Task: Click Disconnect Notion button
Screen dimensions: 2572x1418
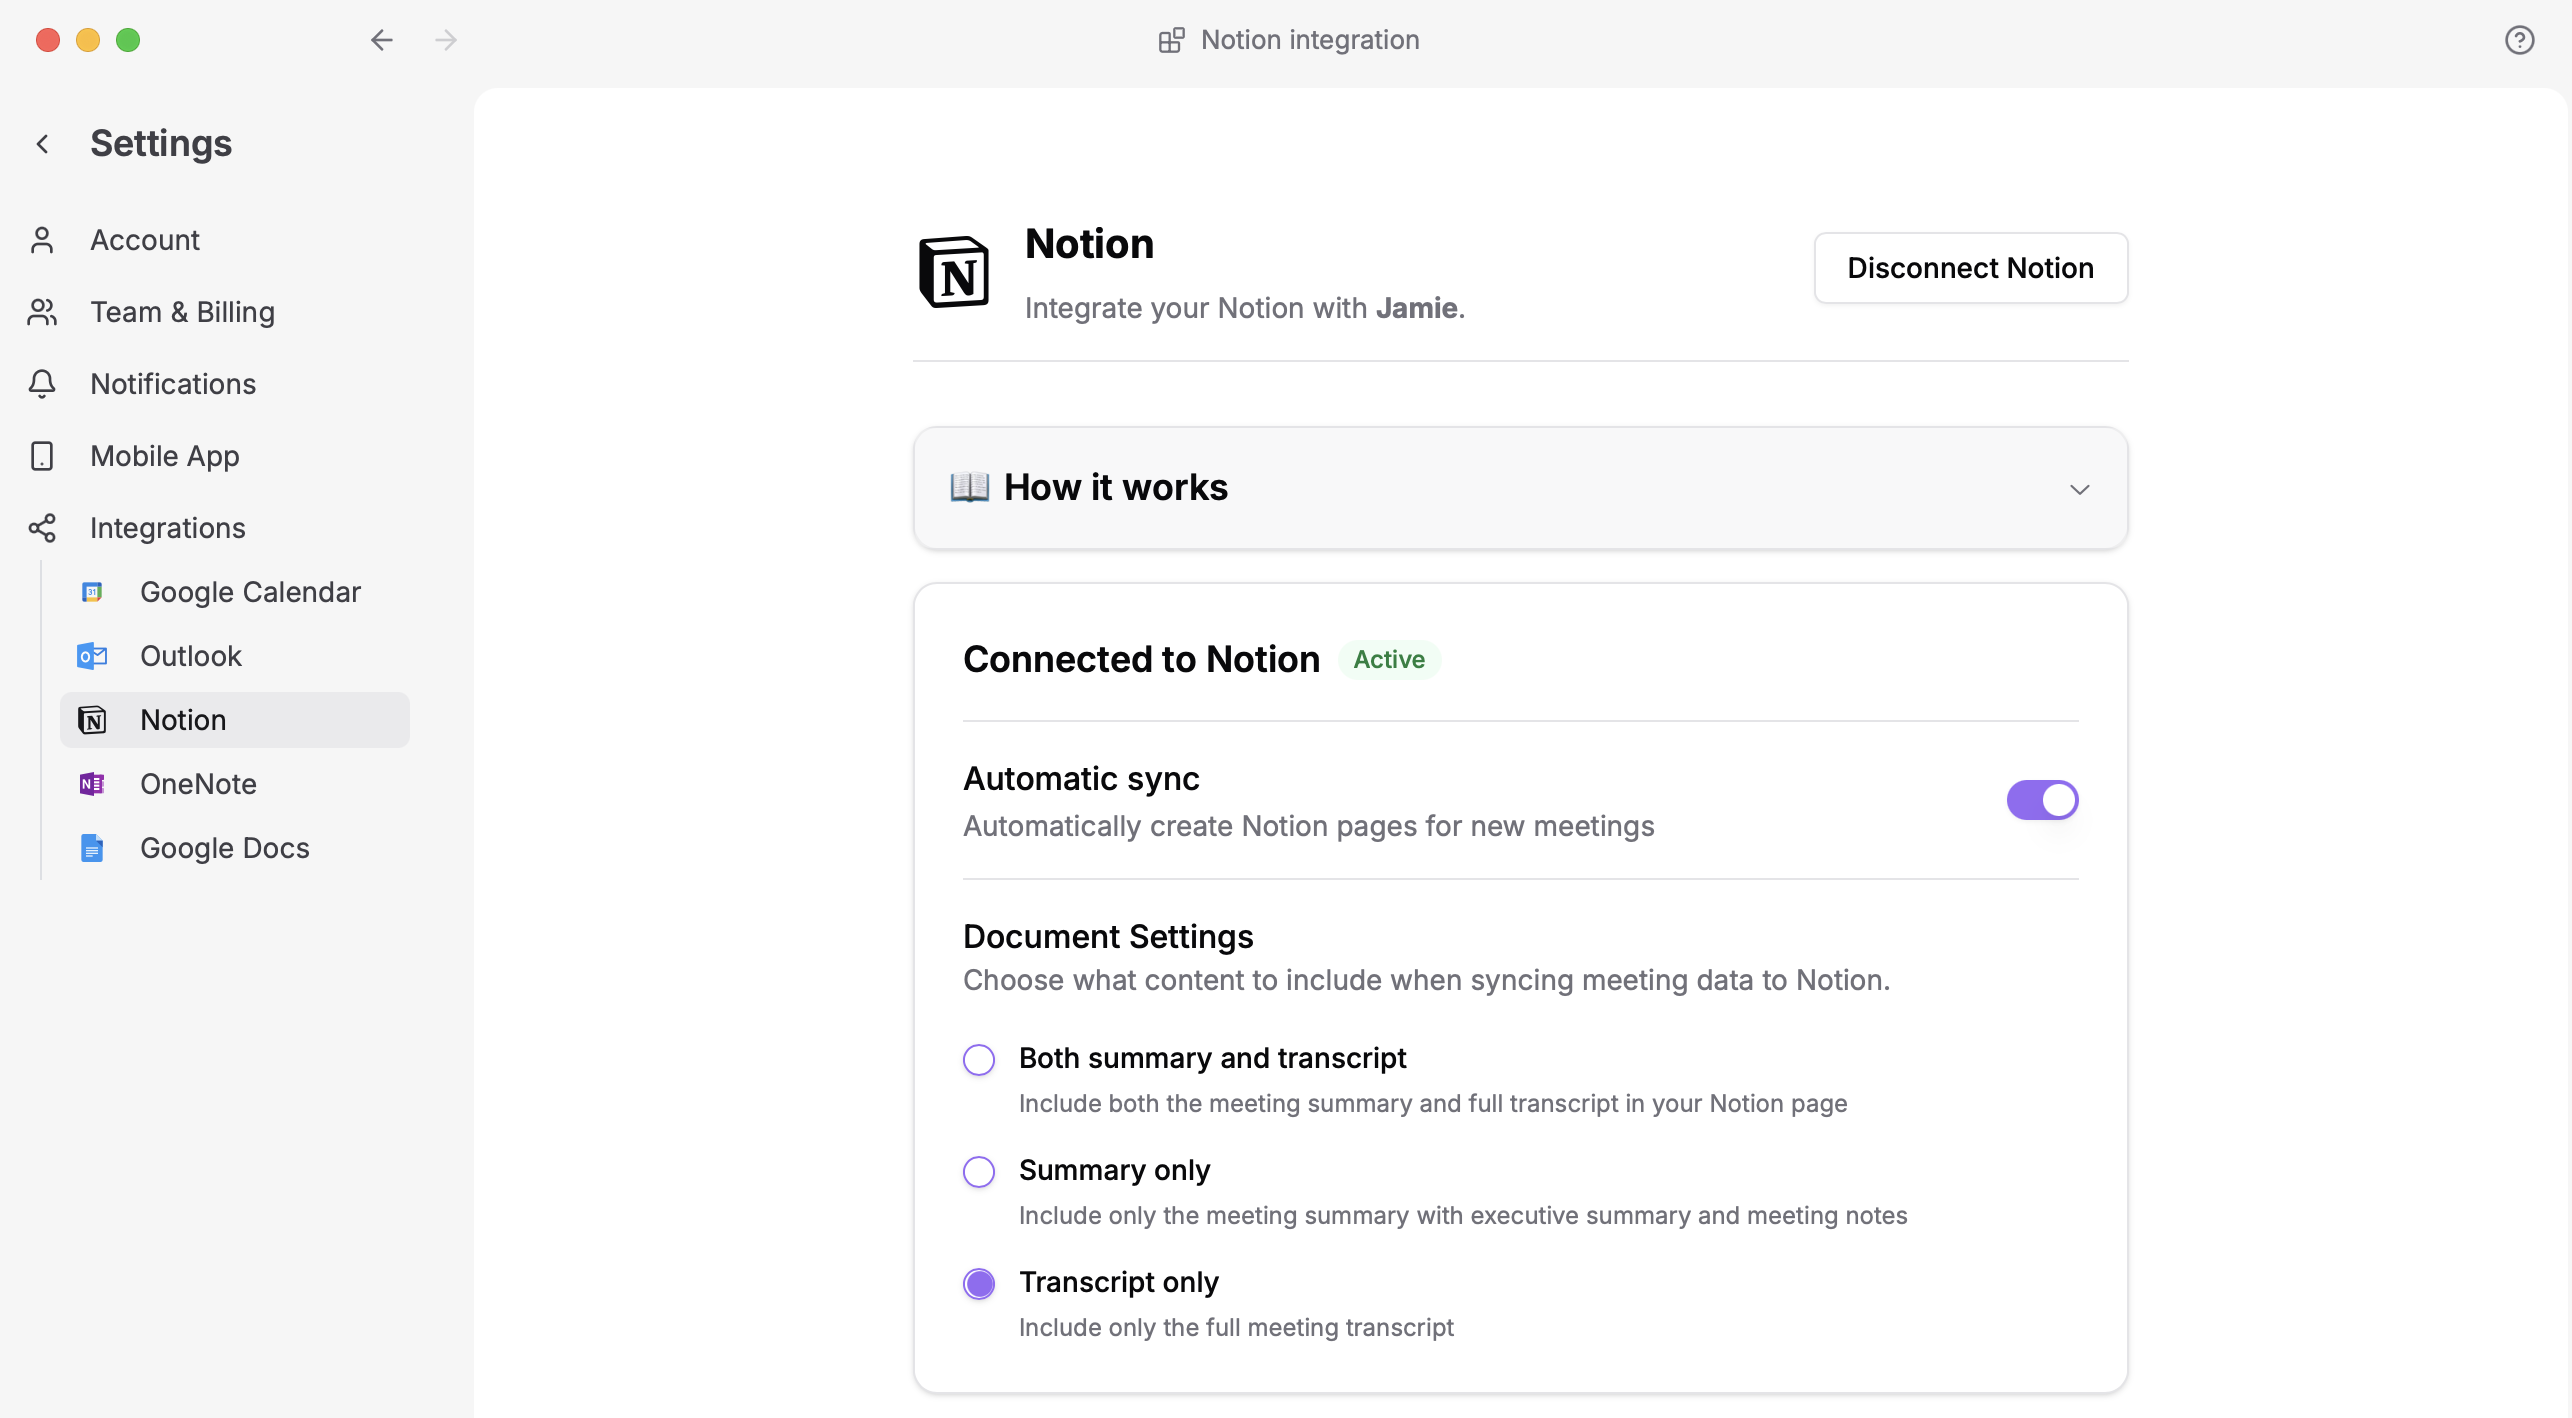Action: pyautogui.click(x=1970, y=268)
